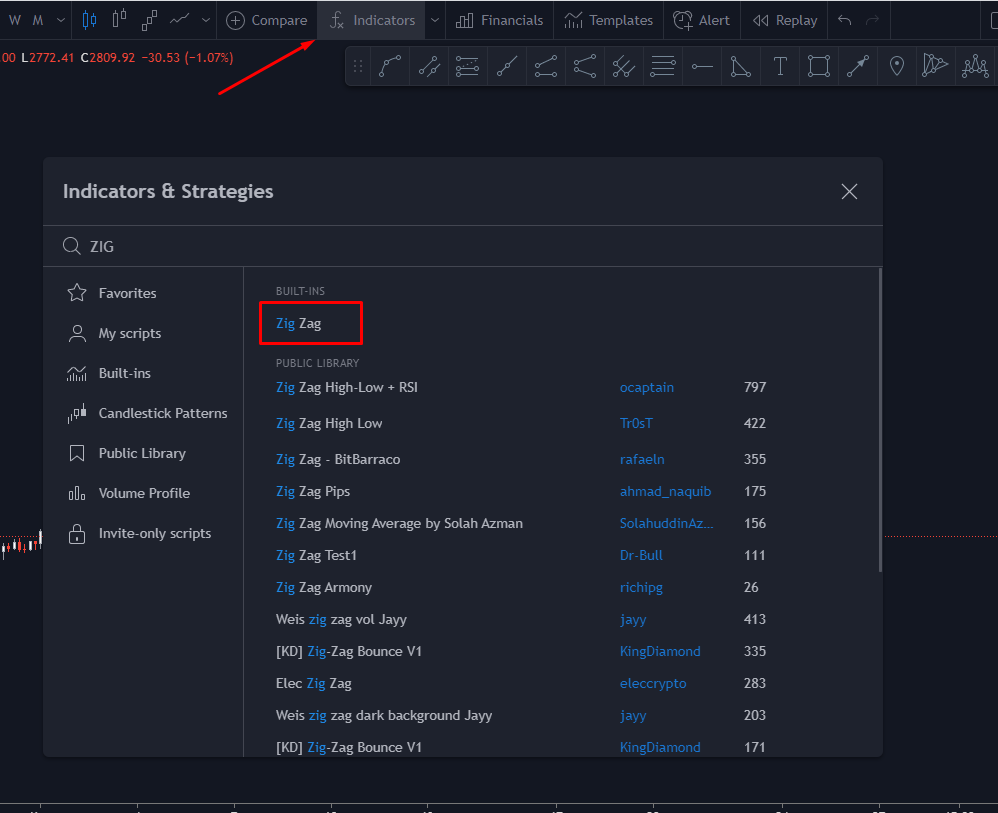Select the triangle pattern tool

tap(935, 65)
